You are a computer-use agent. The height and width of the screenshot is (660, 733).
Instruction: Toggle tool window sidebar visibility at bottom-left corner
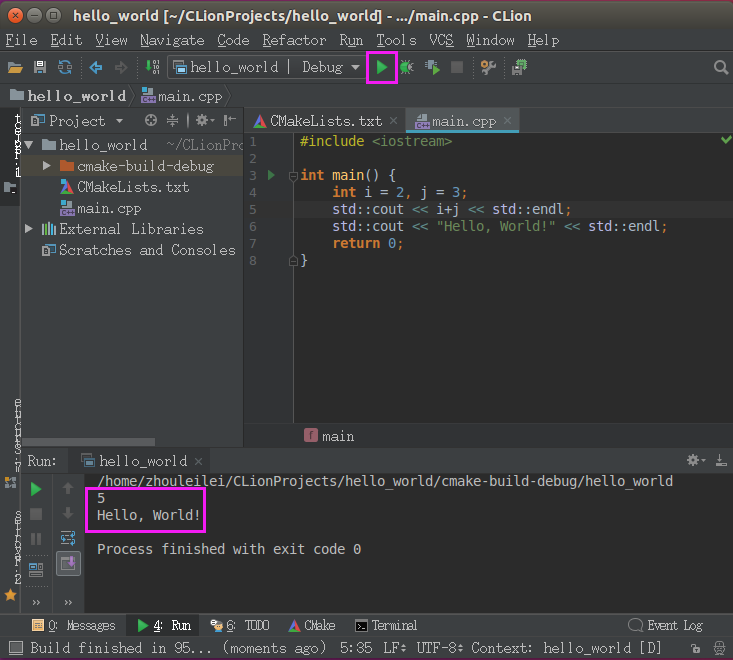click(x=14, y=648)
